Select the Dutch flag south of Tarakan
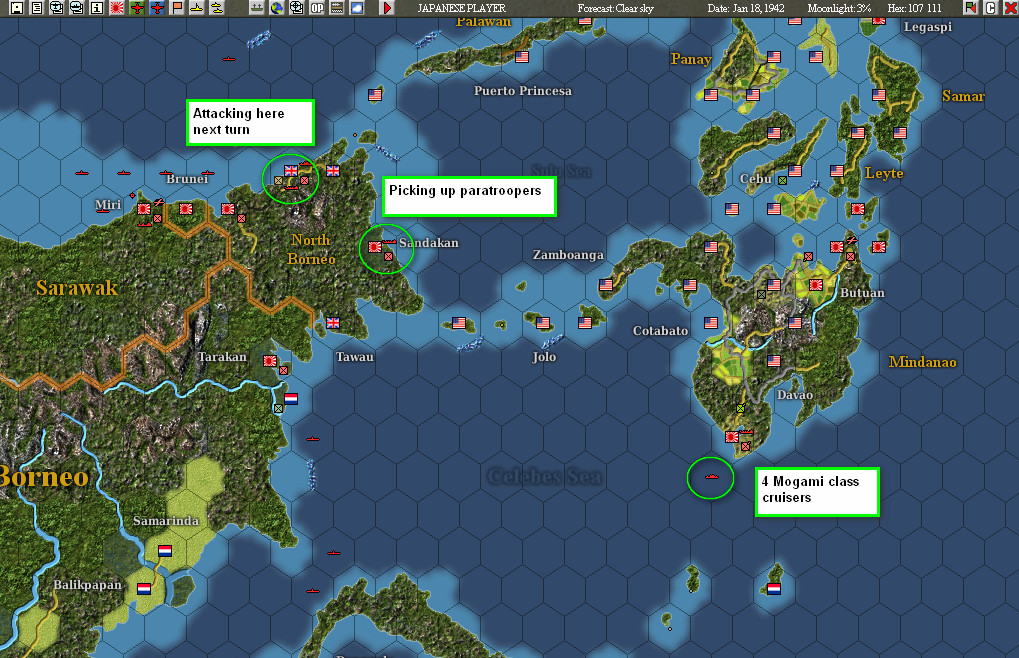The width and height of the screenshot is (1019, 658). (x=291, y=399)
